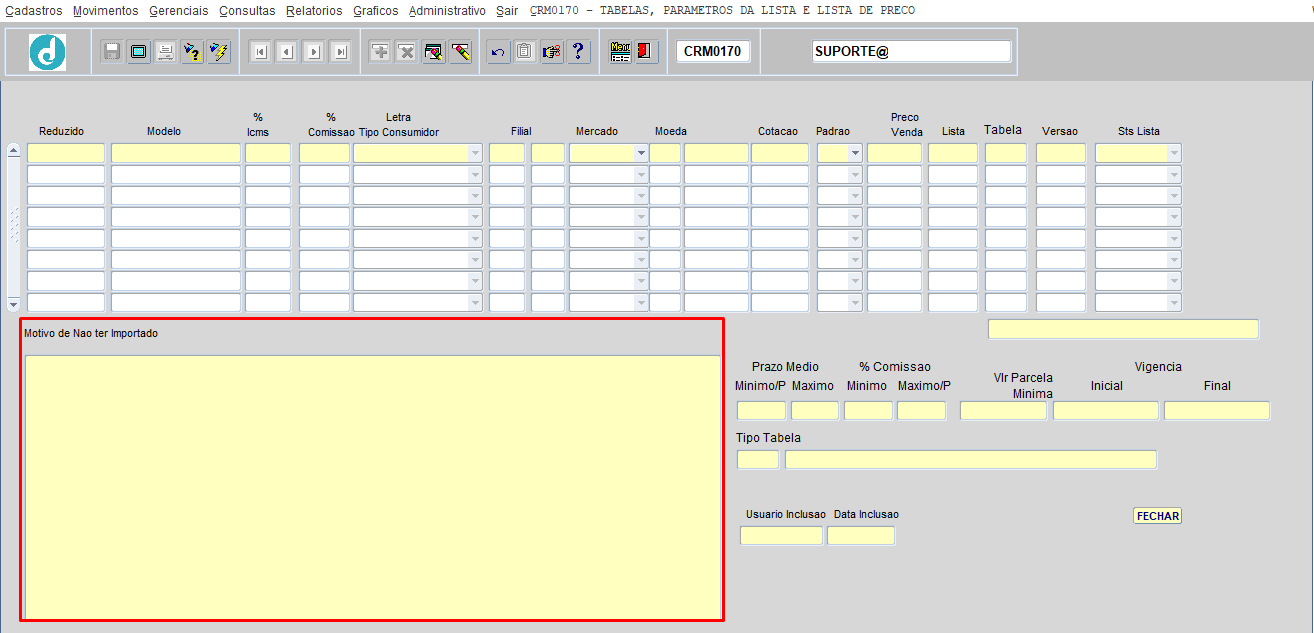The width and height of the screenshot is (1314, 633).
Task: Open the Movimentos menu
Action: click(106, 11)
